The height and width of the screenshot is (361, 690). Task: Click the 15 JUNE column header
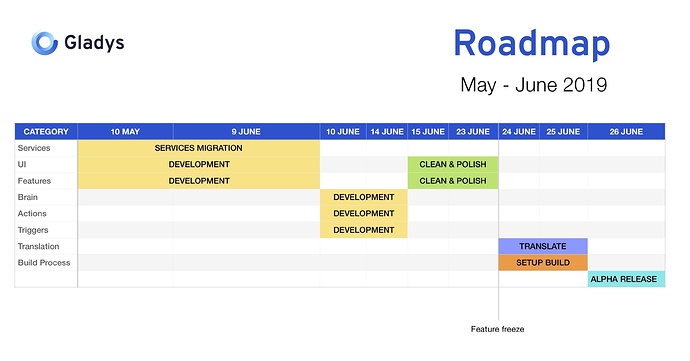(x=428, y=132)
